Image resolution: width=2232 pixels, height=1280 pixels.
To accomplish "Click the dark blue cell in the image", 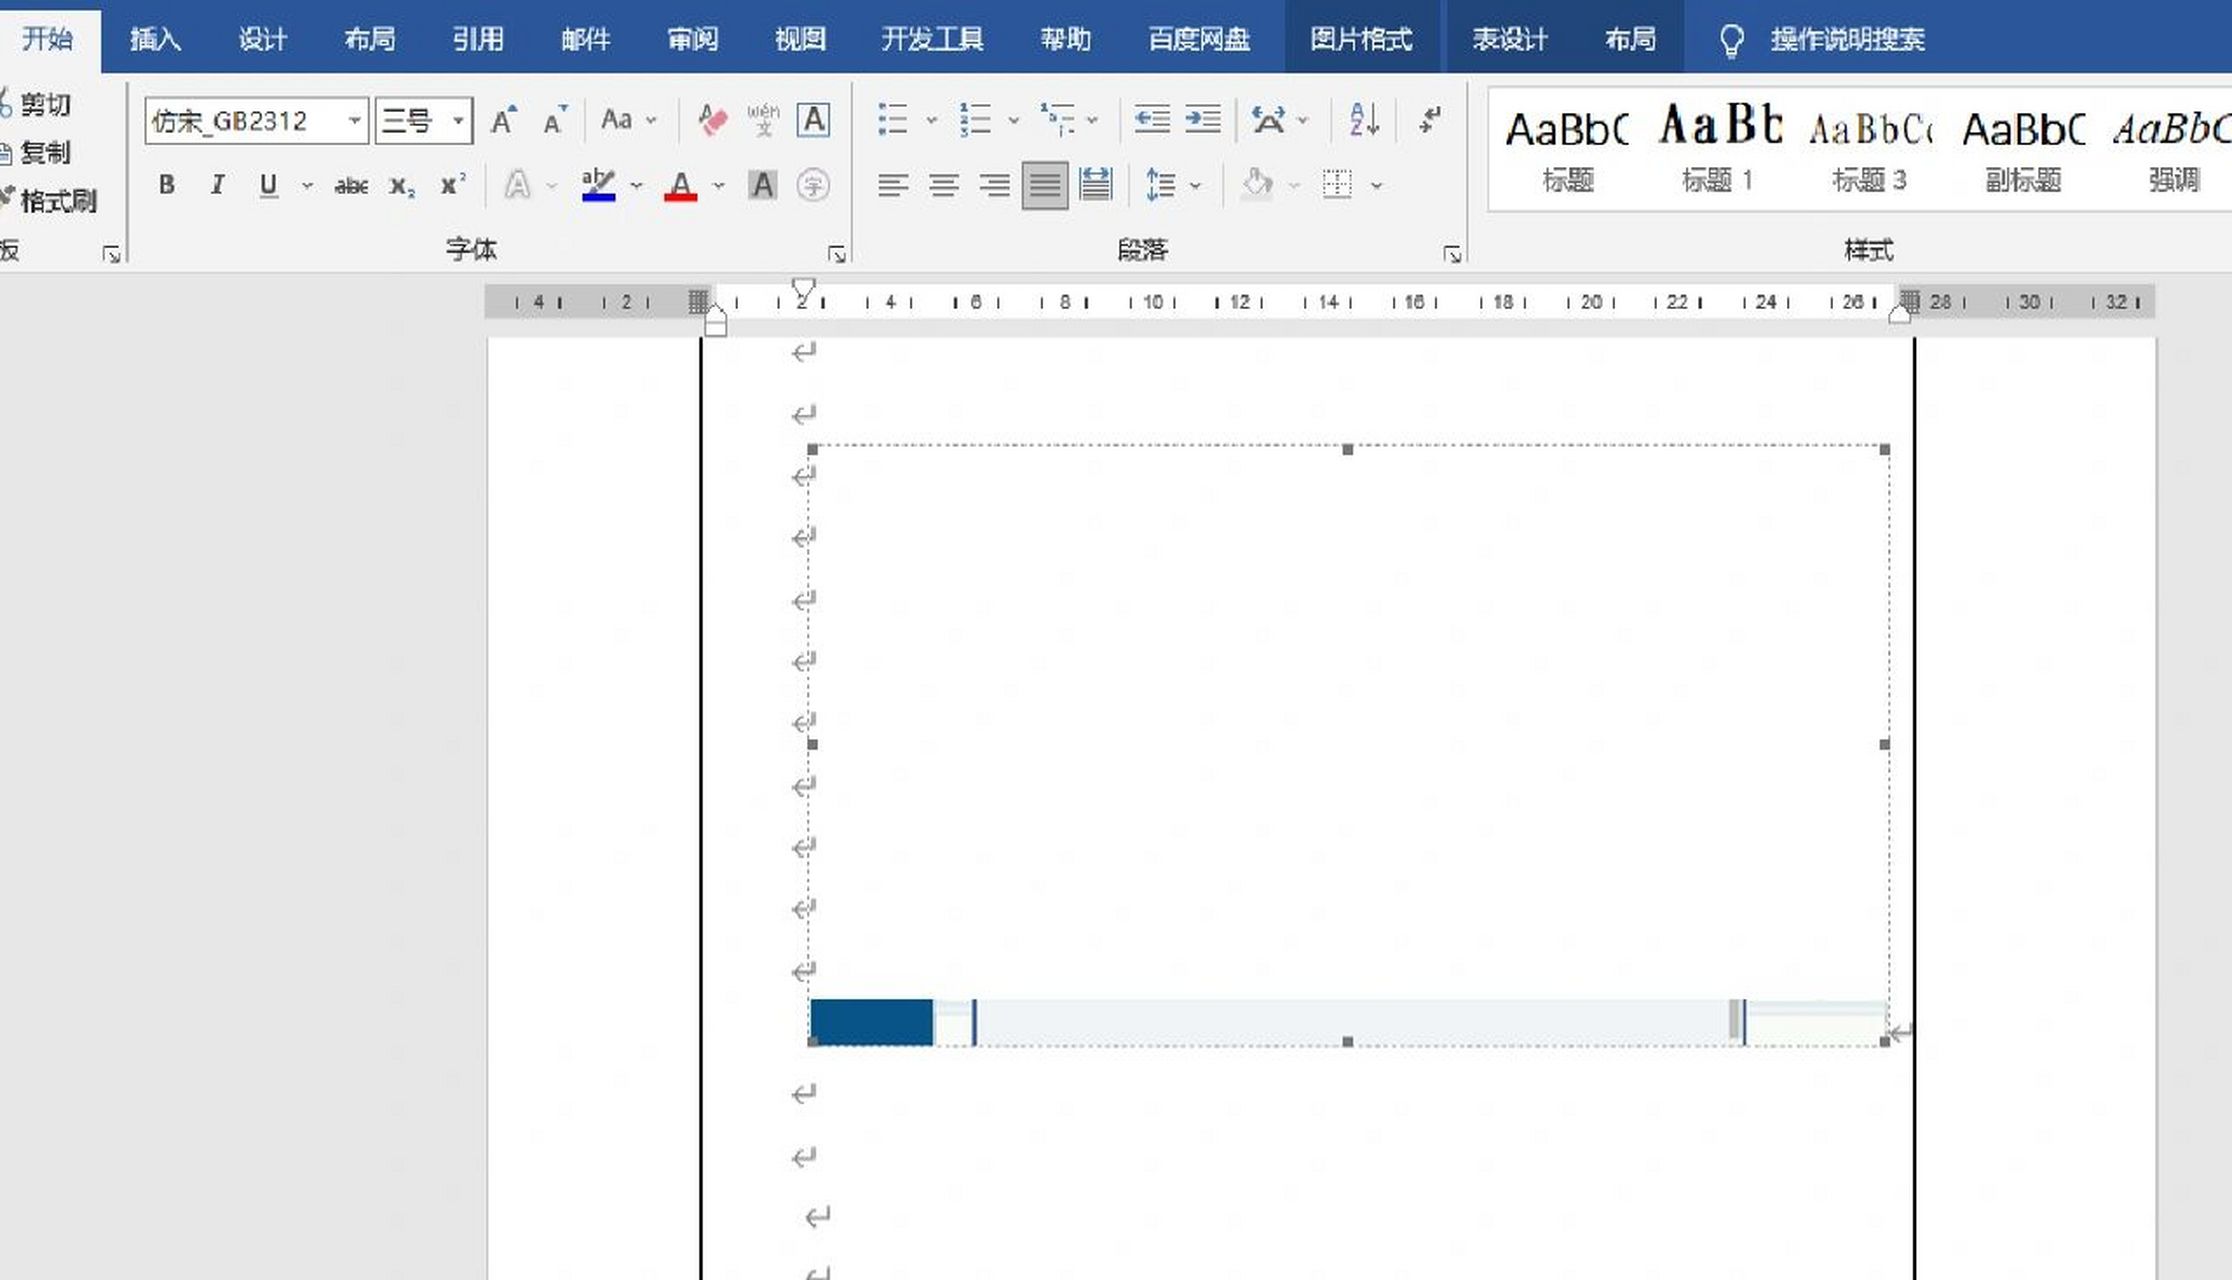I will pos(871,1021).
